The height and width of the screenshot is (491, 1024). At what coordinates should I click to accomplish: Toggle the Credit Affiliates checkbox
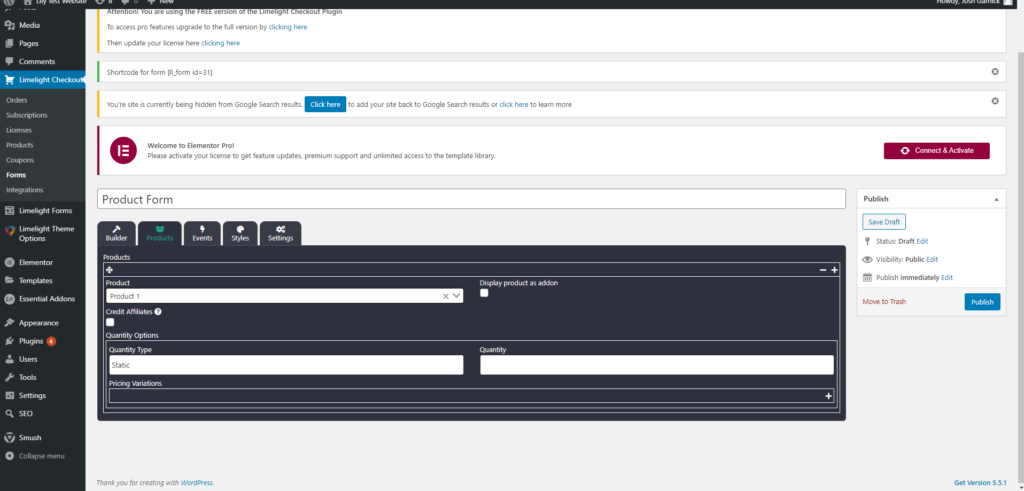110,322
